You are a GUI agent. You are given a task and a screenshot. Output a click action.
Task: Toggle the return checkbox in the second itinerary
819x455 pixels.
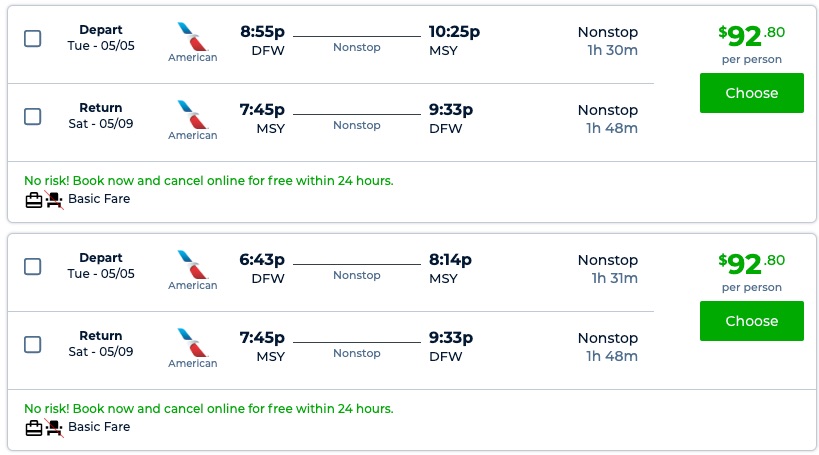[x=32, y=345]
